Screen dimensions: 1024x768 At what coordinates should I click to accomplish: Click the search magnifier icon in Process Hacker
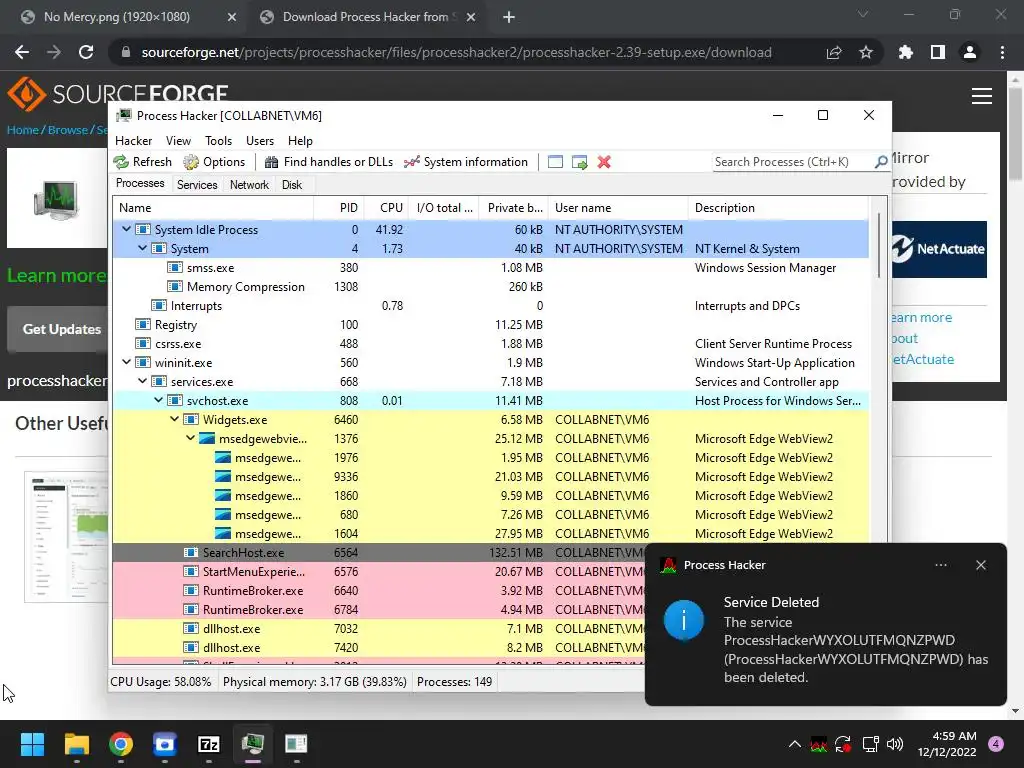pyautogui.click(x=880, y=161)
